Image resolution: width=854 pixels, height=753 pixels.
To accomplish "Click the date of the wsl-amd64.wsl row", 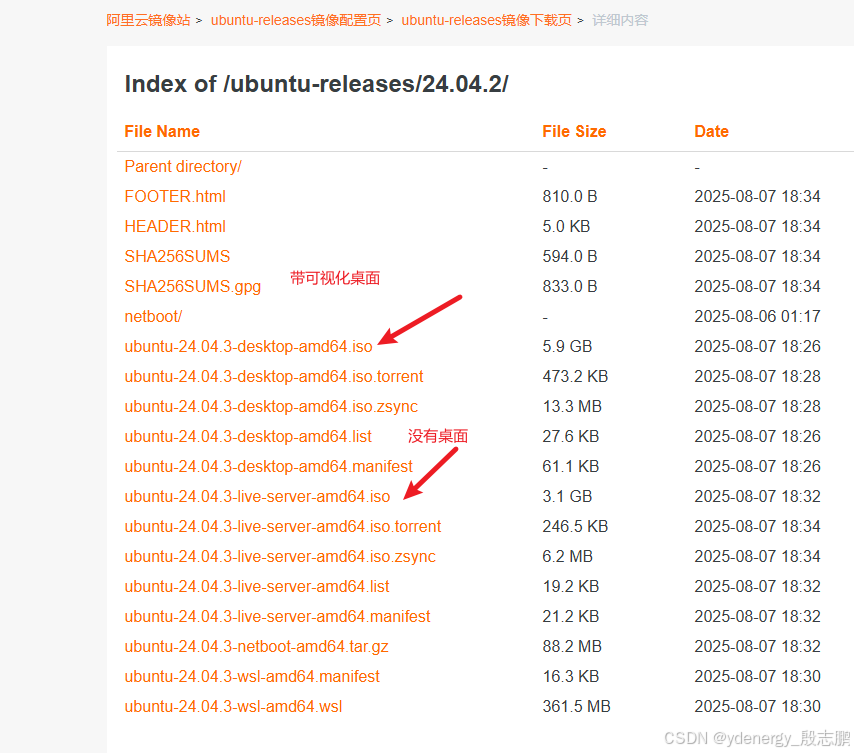I will [757, 706].
